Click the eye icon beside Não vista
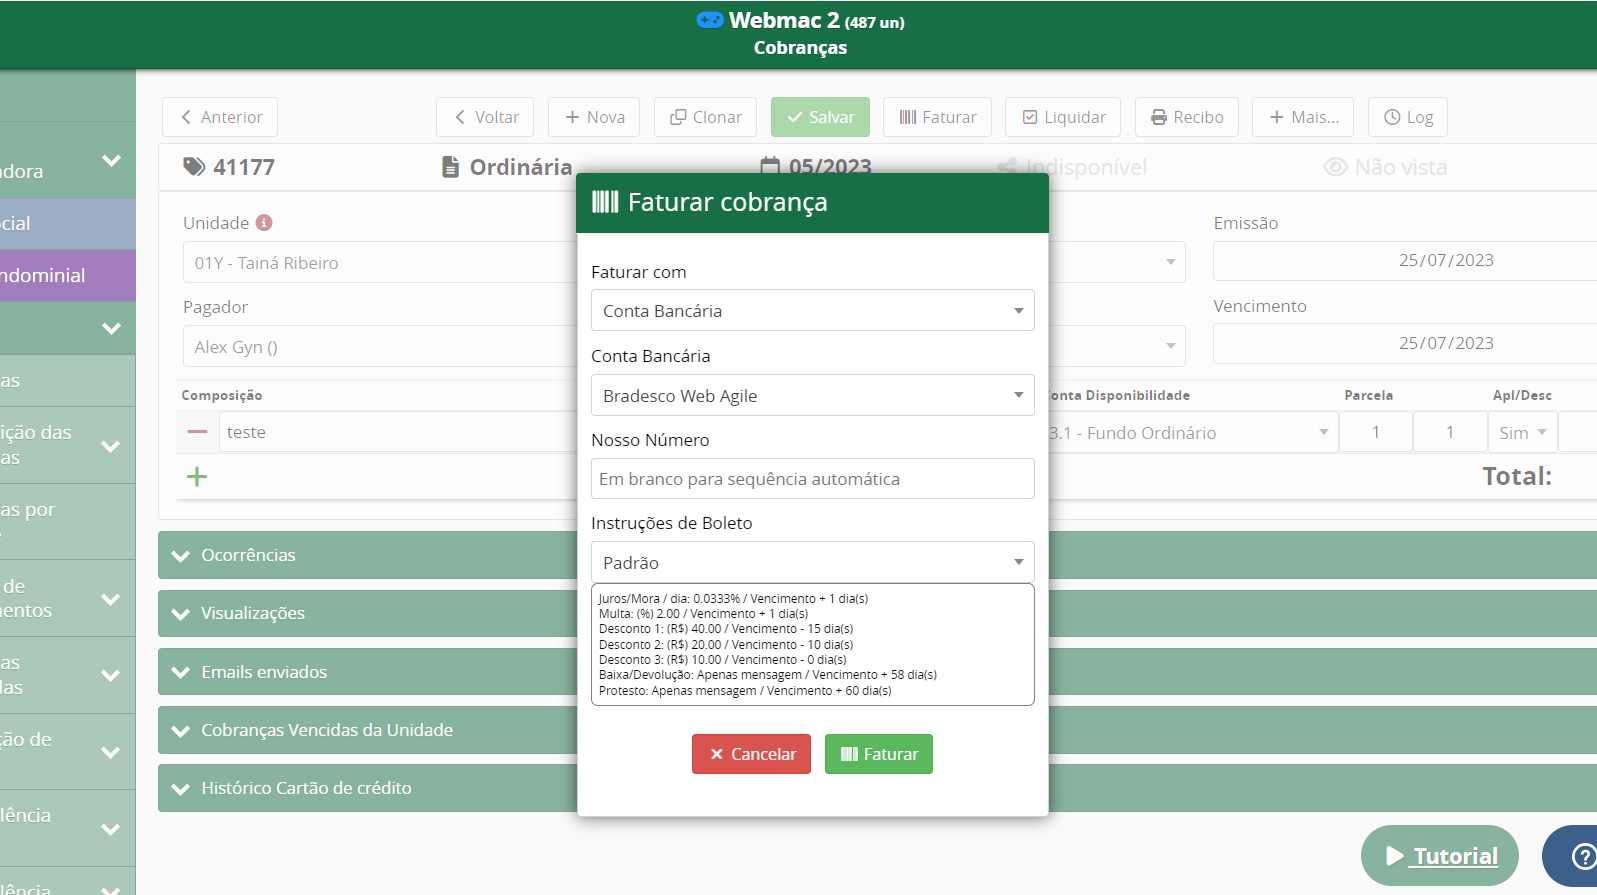Viewport: 1597px width, 895px height. (1335, 167)
